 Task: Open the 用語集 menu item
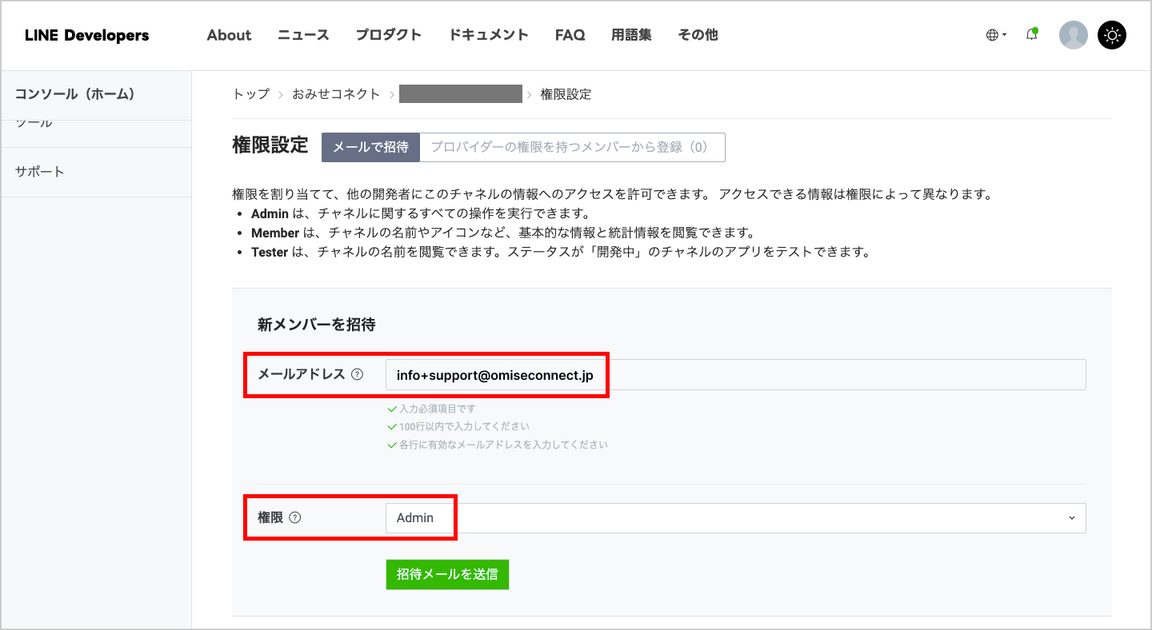[631, 35]
